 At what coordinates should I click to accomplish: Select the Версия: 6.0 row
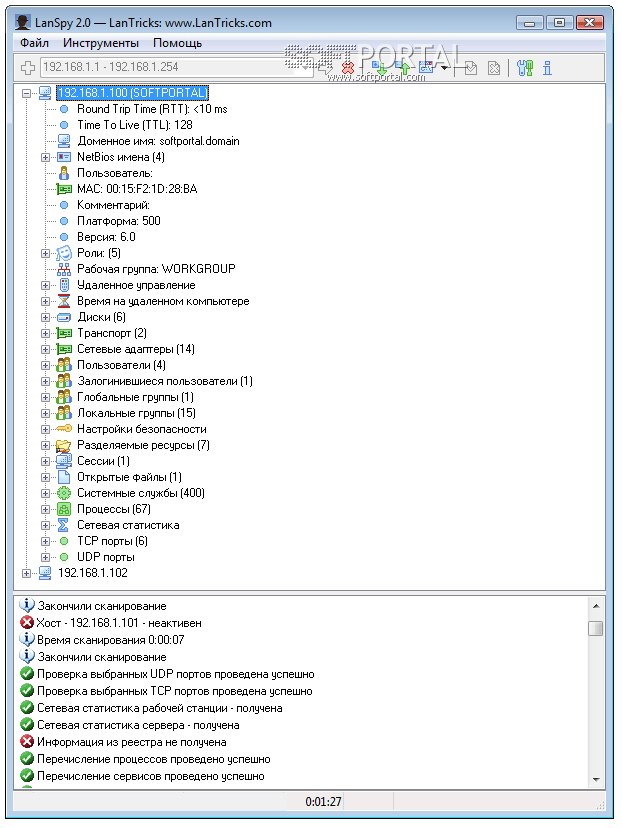(106, 237)
